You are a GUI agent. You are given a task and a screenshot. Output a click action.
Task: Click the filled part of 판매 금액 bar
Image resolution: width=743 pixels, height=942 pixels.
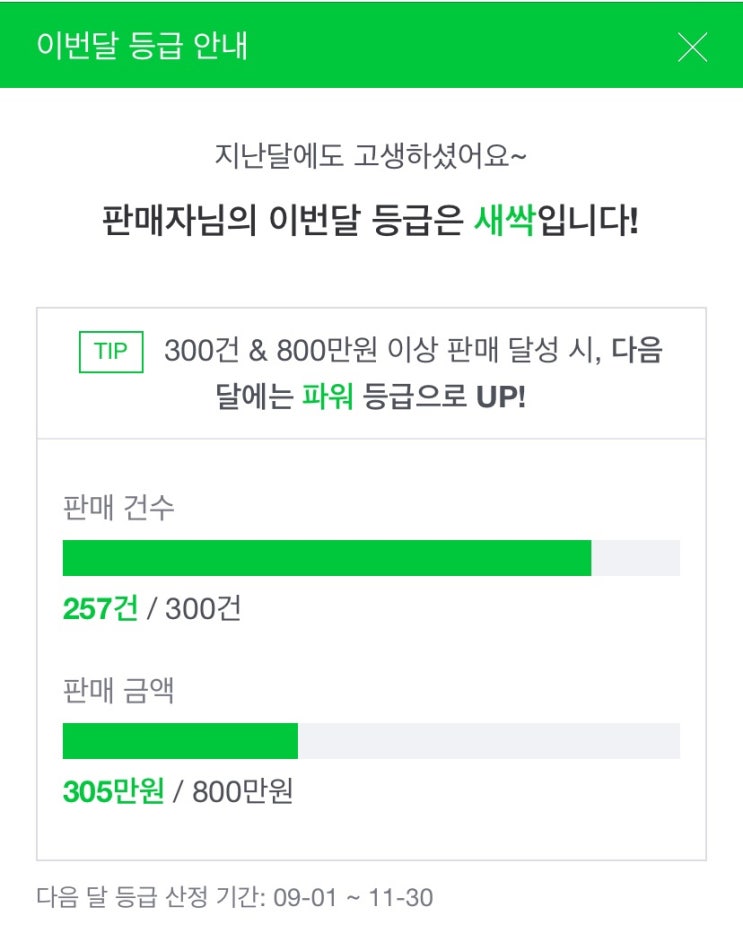click(x=180, y=741)
